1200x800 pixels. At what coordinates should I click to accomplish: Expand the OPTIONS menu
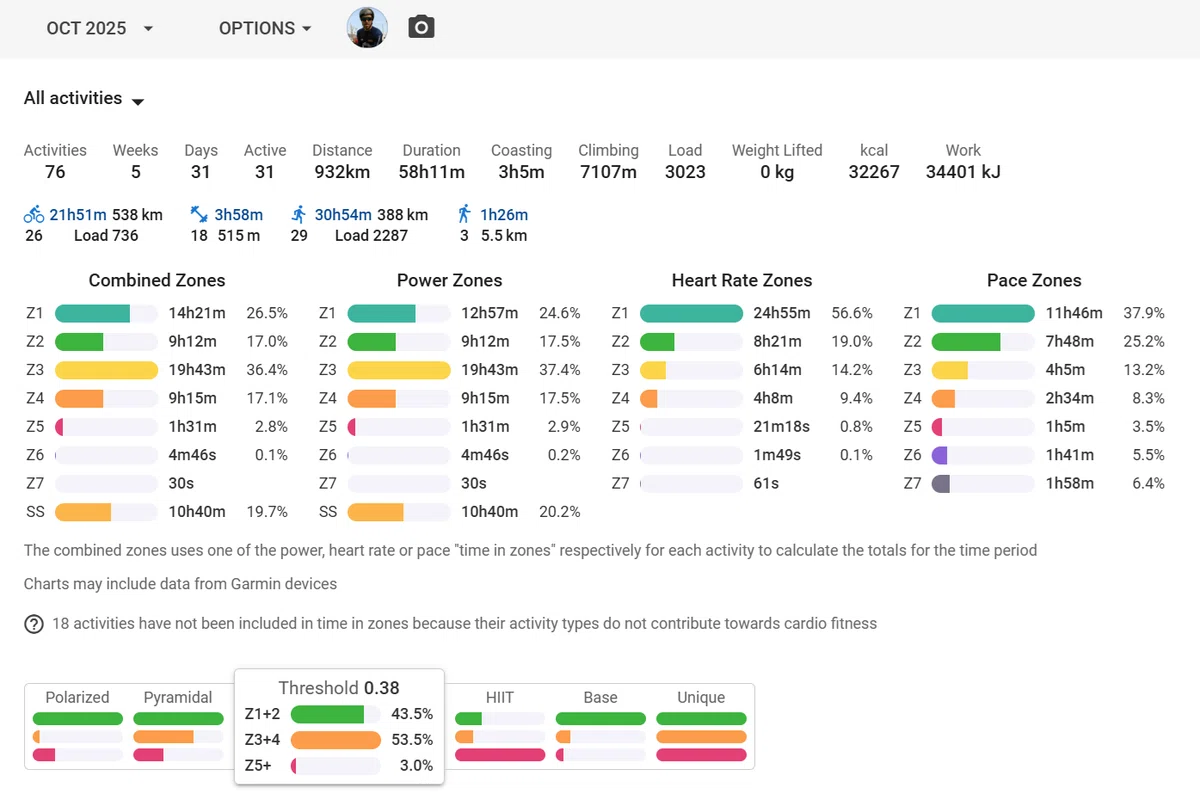coord(265,28)
